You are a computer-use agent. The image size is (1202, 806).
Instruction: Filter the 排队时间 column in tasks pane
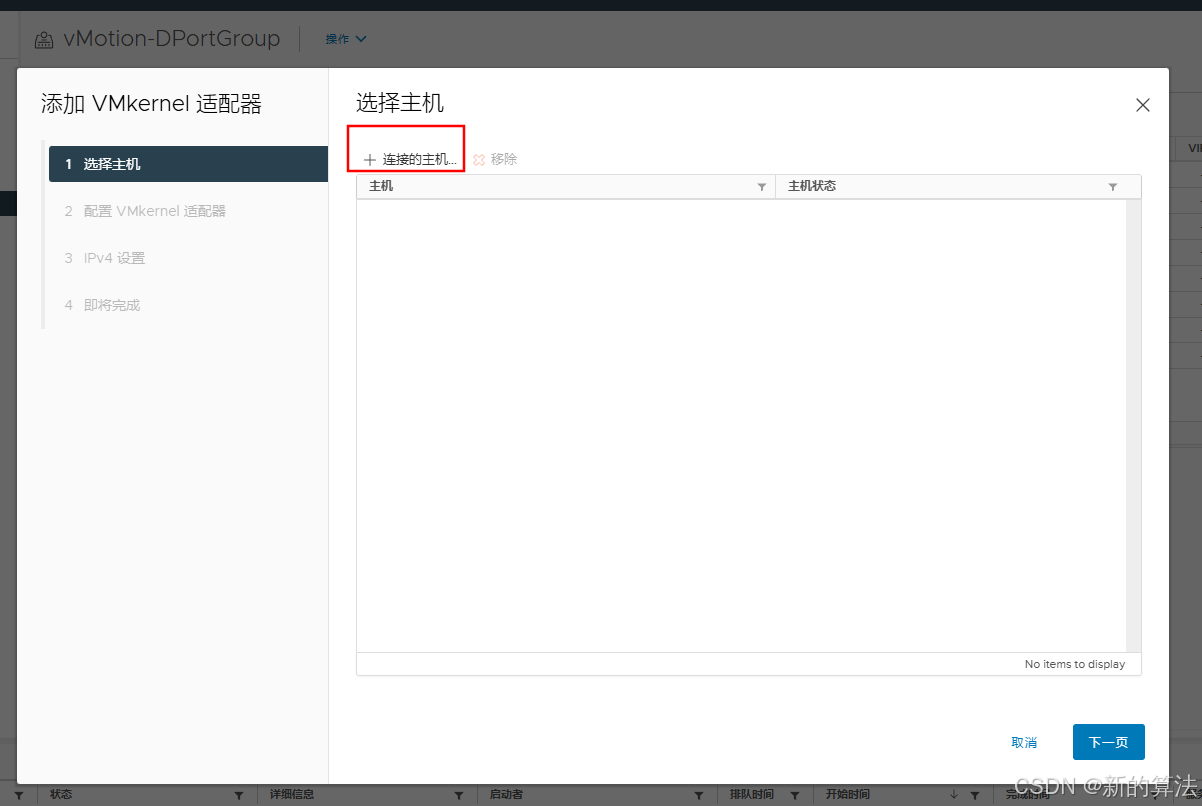(793, 795)
